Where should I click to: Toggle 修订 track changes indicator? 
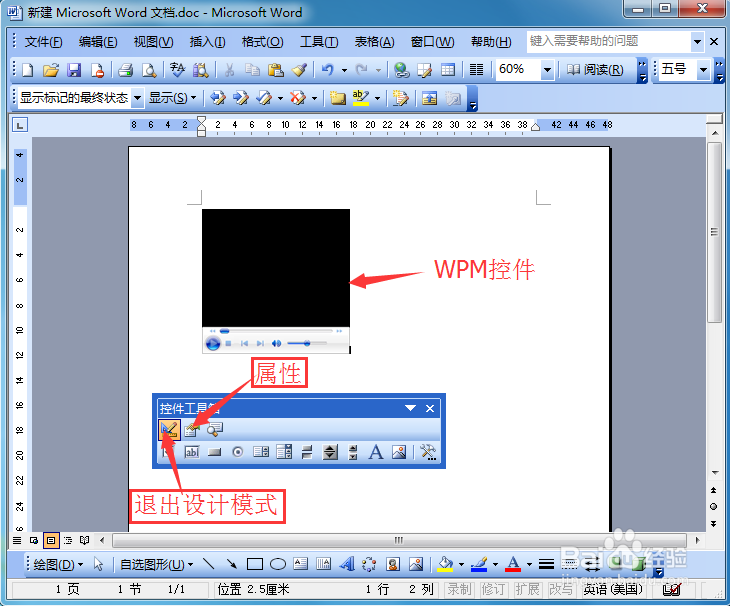pyautogui.click(x=493, y=590)
